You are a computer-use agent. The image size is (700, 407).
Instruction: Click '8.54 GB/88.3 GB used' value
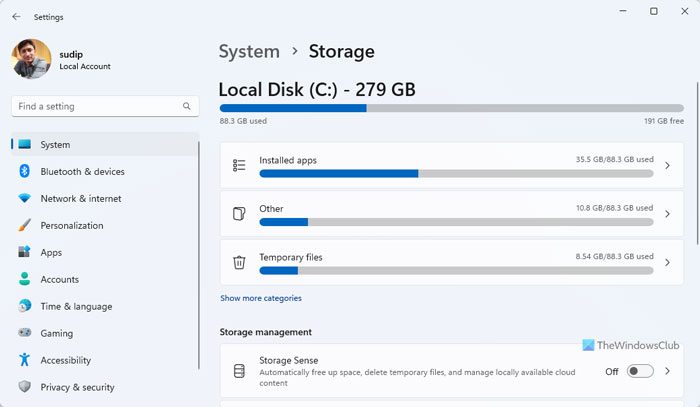pos(614,257)
